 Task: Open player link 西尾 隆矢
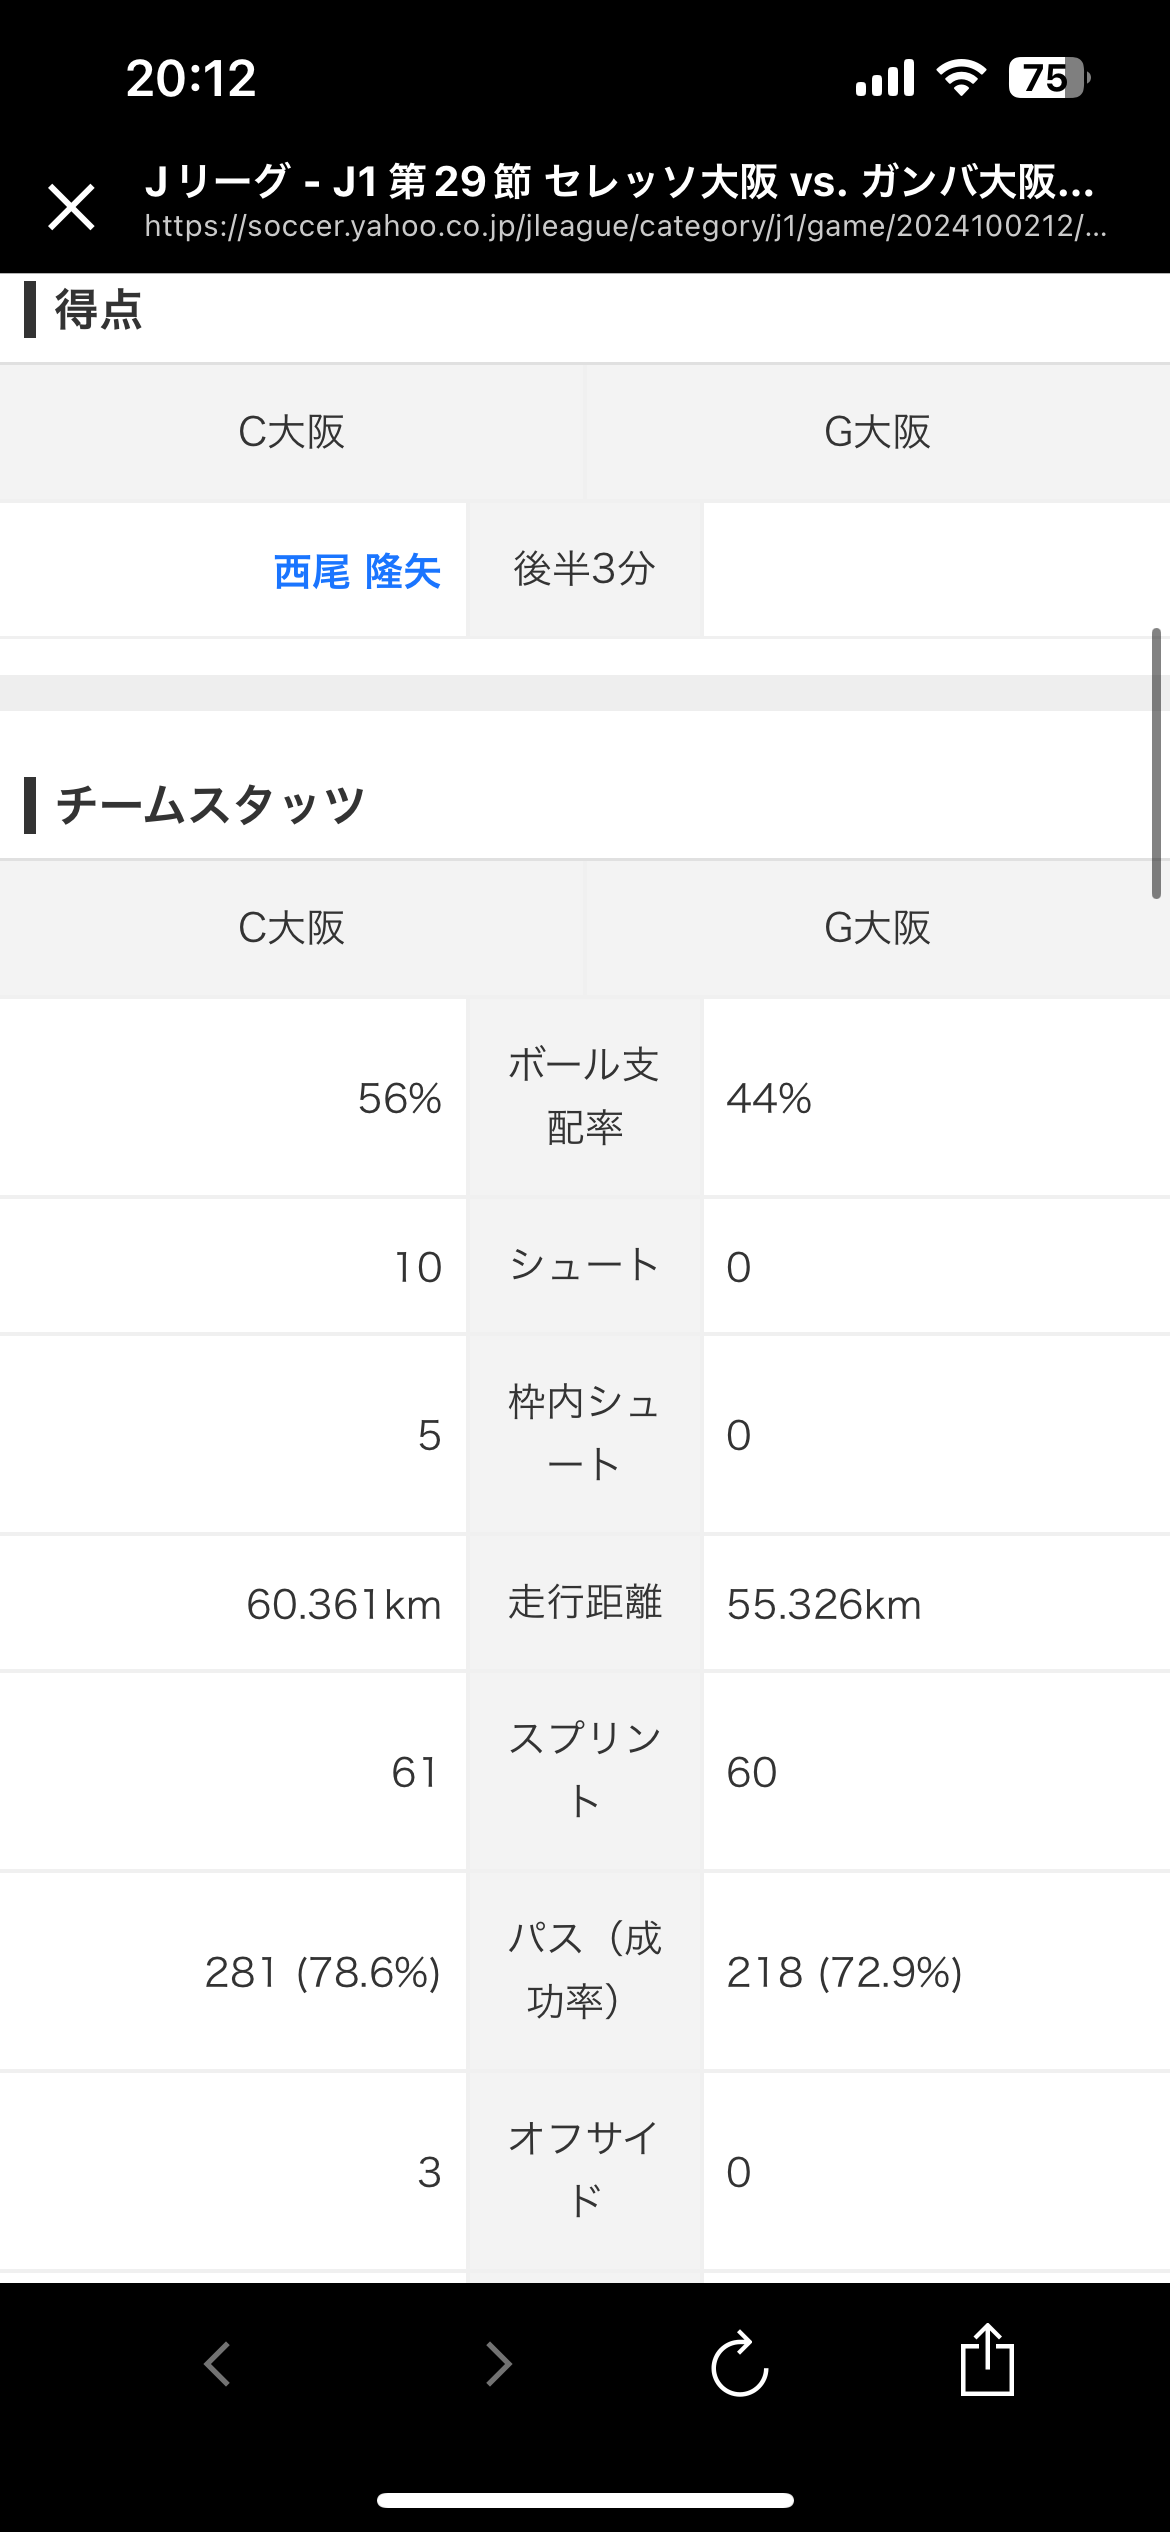[357, 572]
